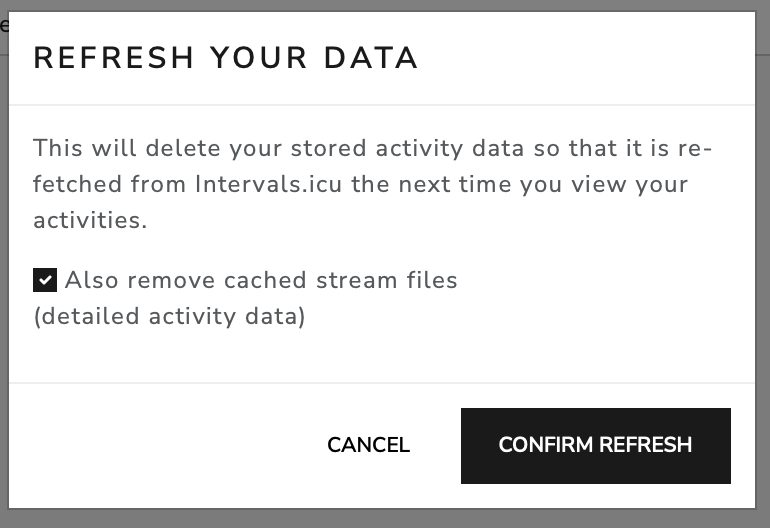Toggle via 'Also remove cached stream files' label
Viewport: 770px width, 528px height.
[261, 280]
